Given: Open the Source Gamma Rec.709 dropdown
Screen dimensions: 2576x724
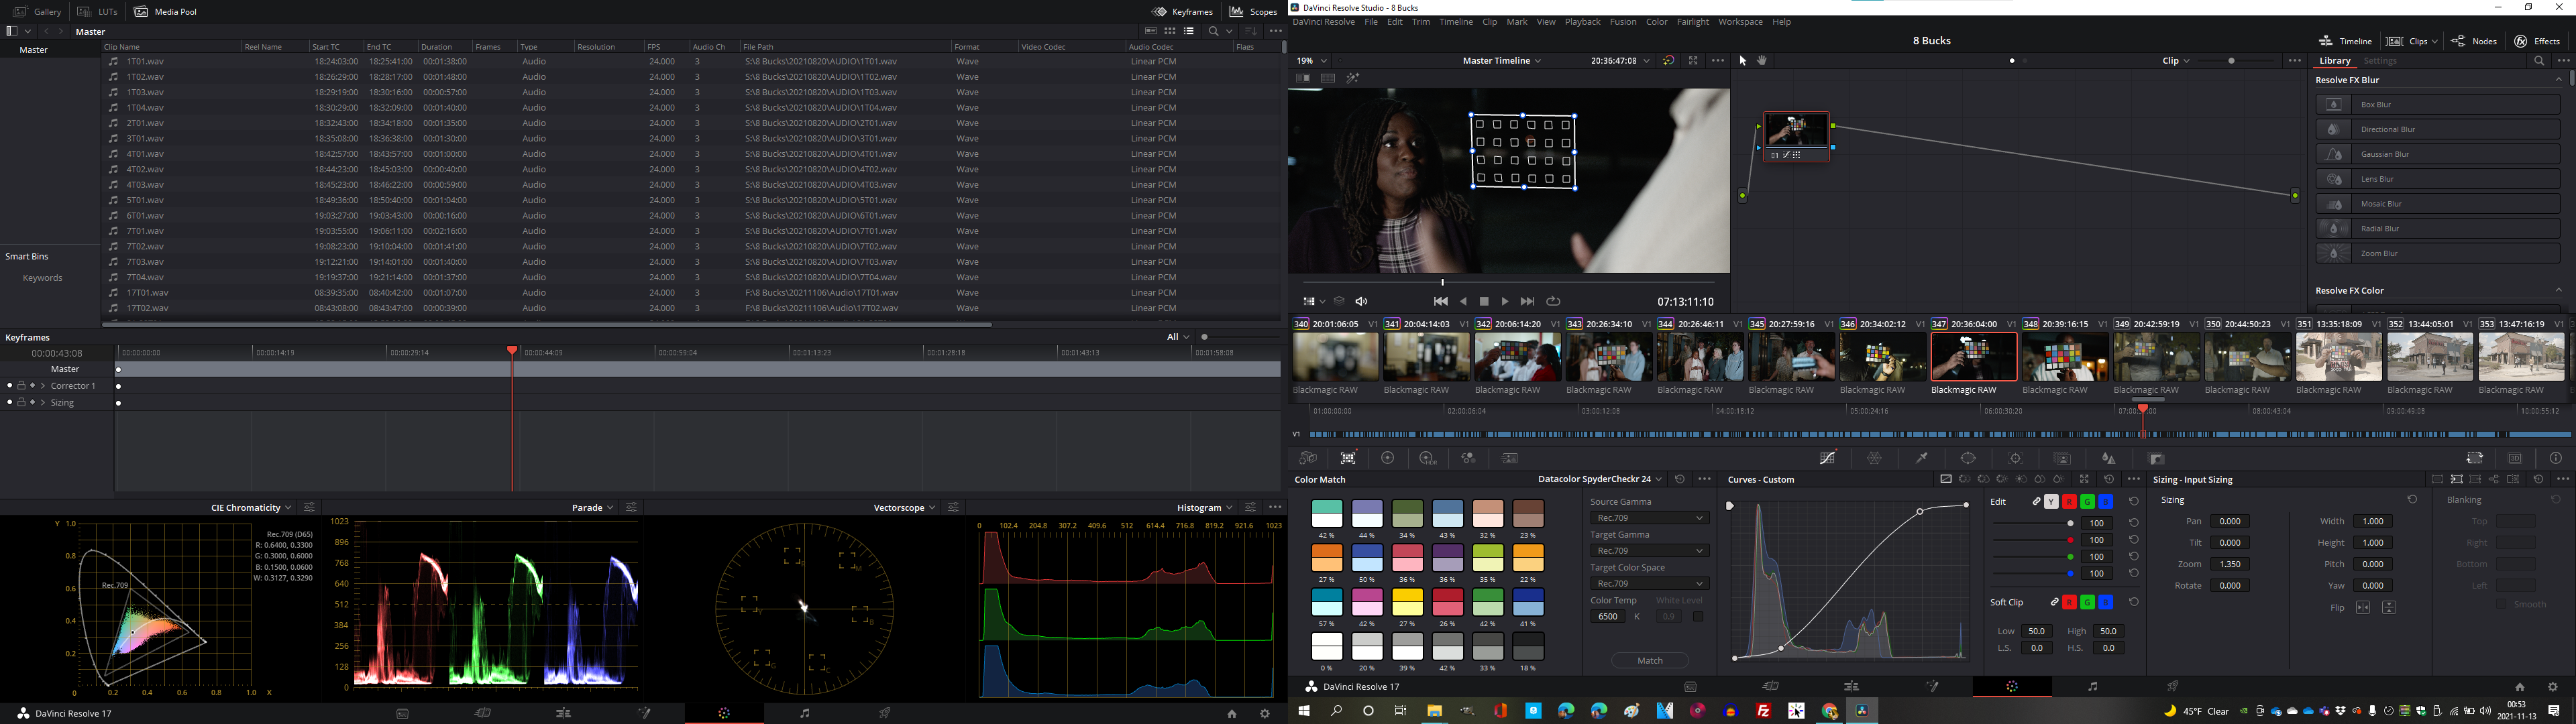Looking at the screenshot, I should tap(1649, 518).
